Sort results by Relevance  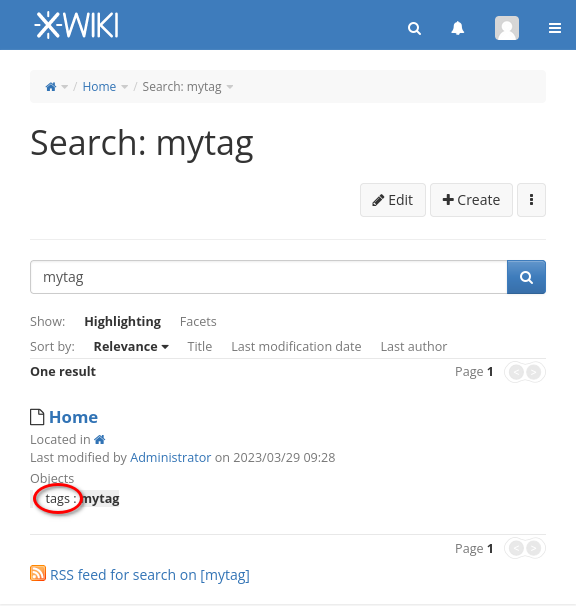(131, 347)
